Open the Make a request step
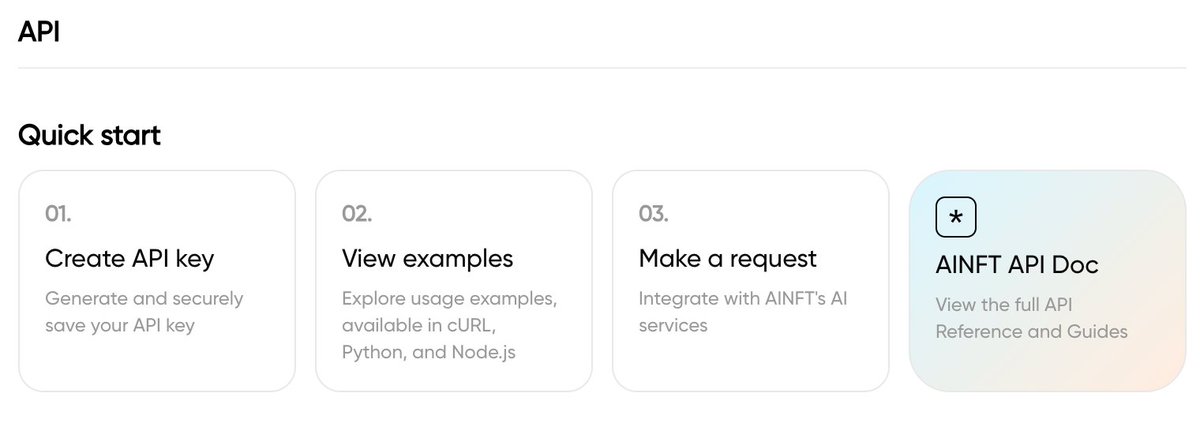The width and height of the screenshot is (1200, 423). [x=727, y=259]
